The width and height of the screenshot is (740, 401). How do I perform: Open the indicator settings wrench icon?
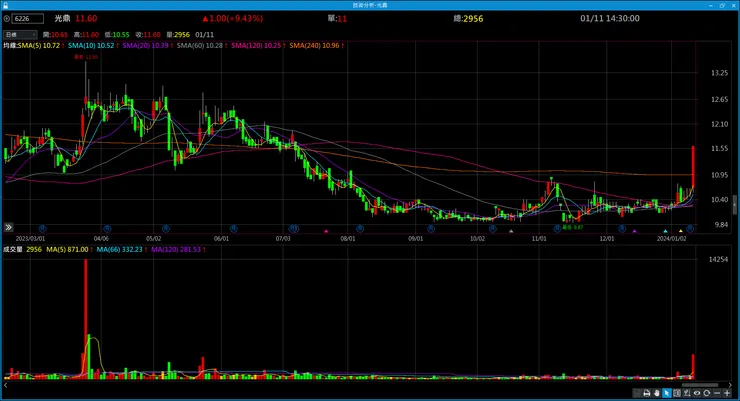click(x=687, y=393)
